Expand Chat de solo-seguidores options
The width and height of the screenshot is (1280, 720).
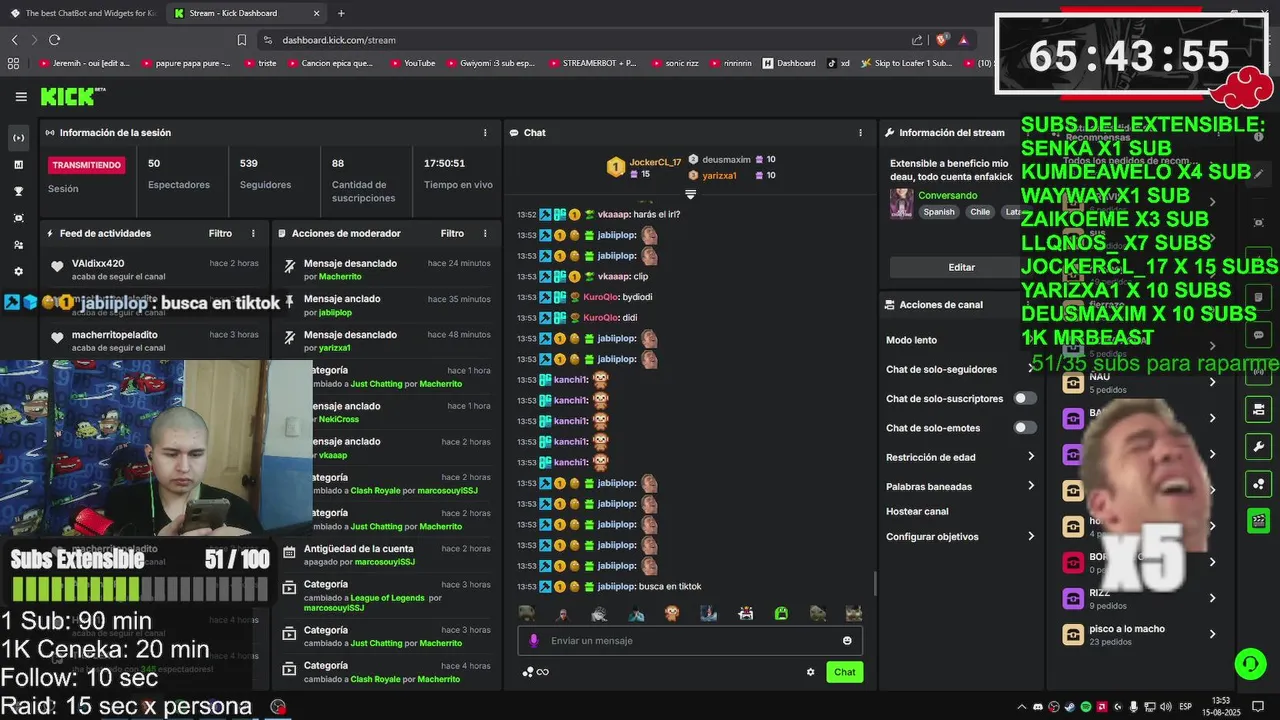(x=960, y=369)
